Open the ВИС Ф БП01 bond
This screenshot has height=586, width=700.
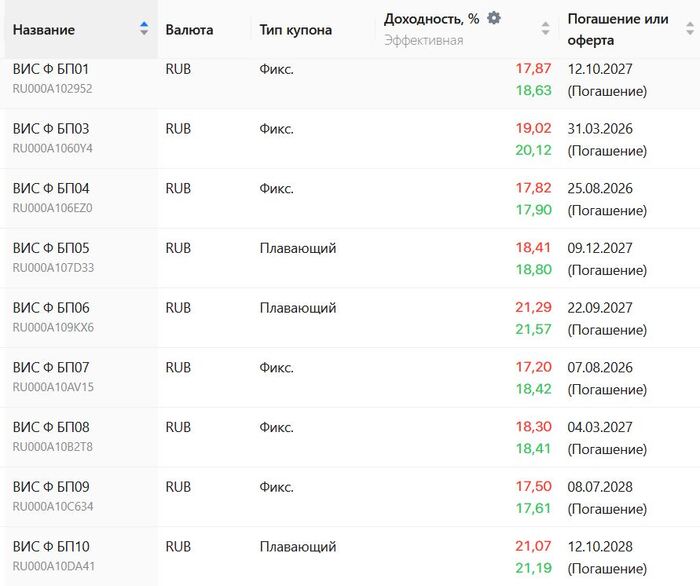click(x=51, y=69)
